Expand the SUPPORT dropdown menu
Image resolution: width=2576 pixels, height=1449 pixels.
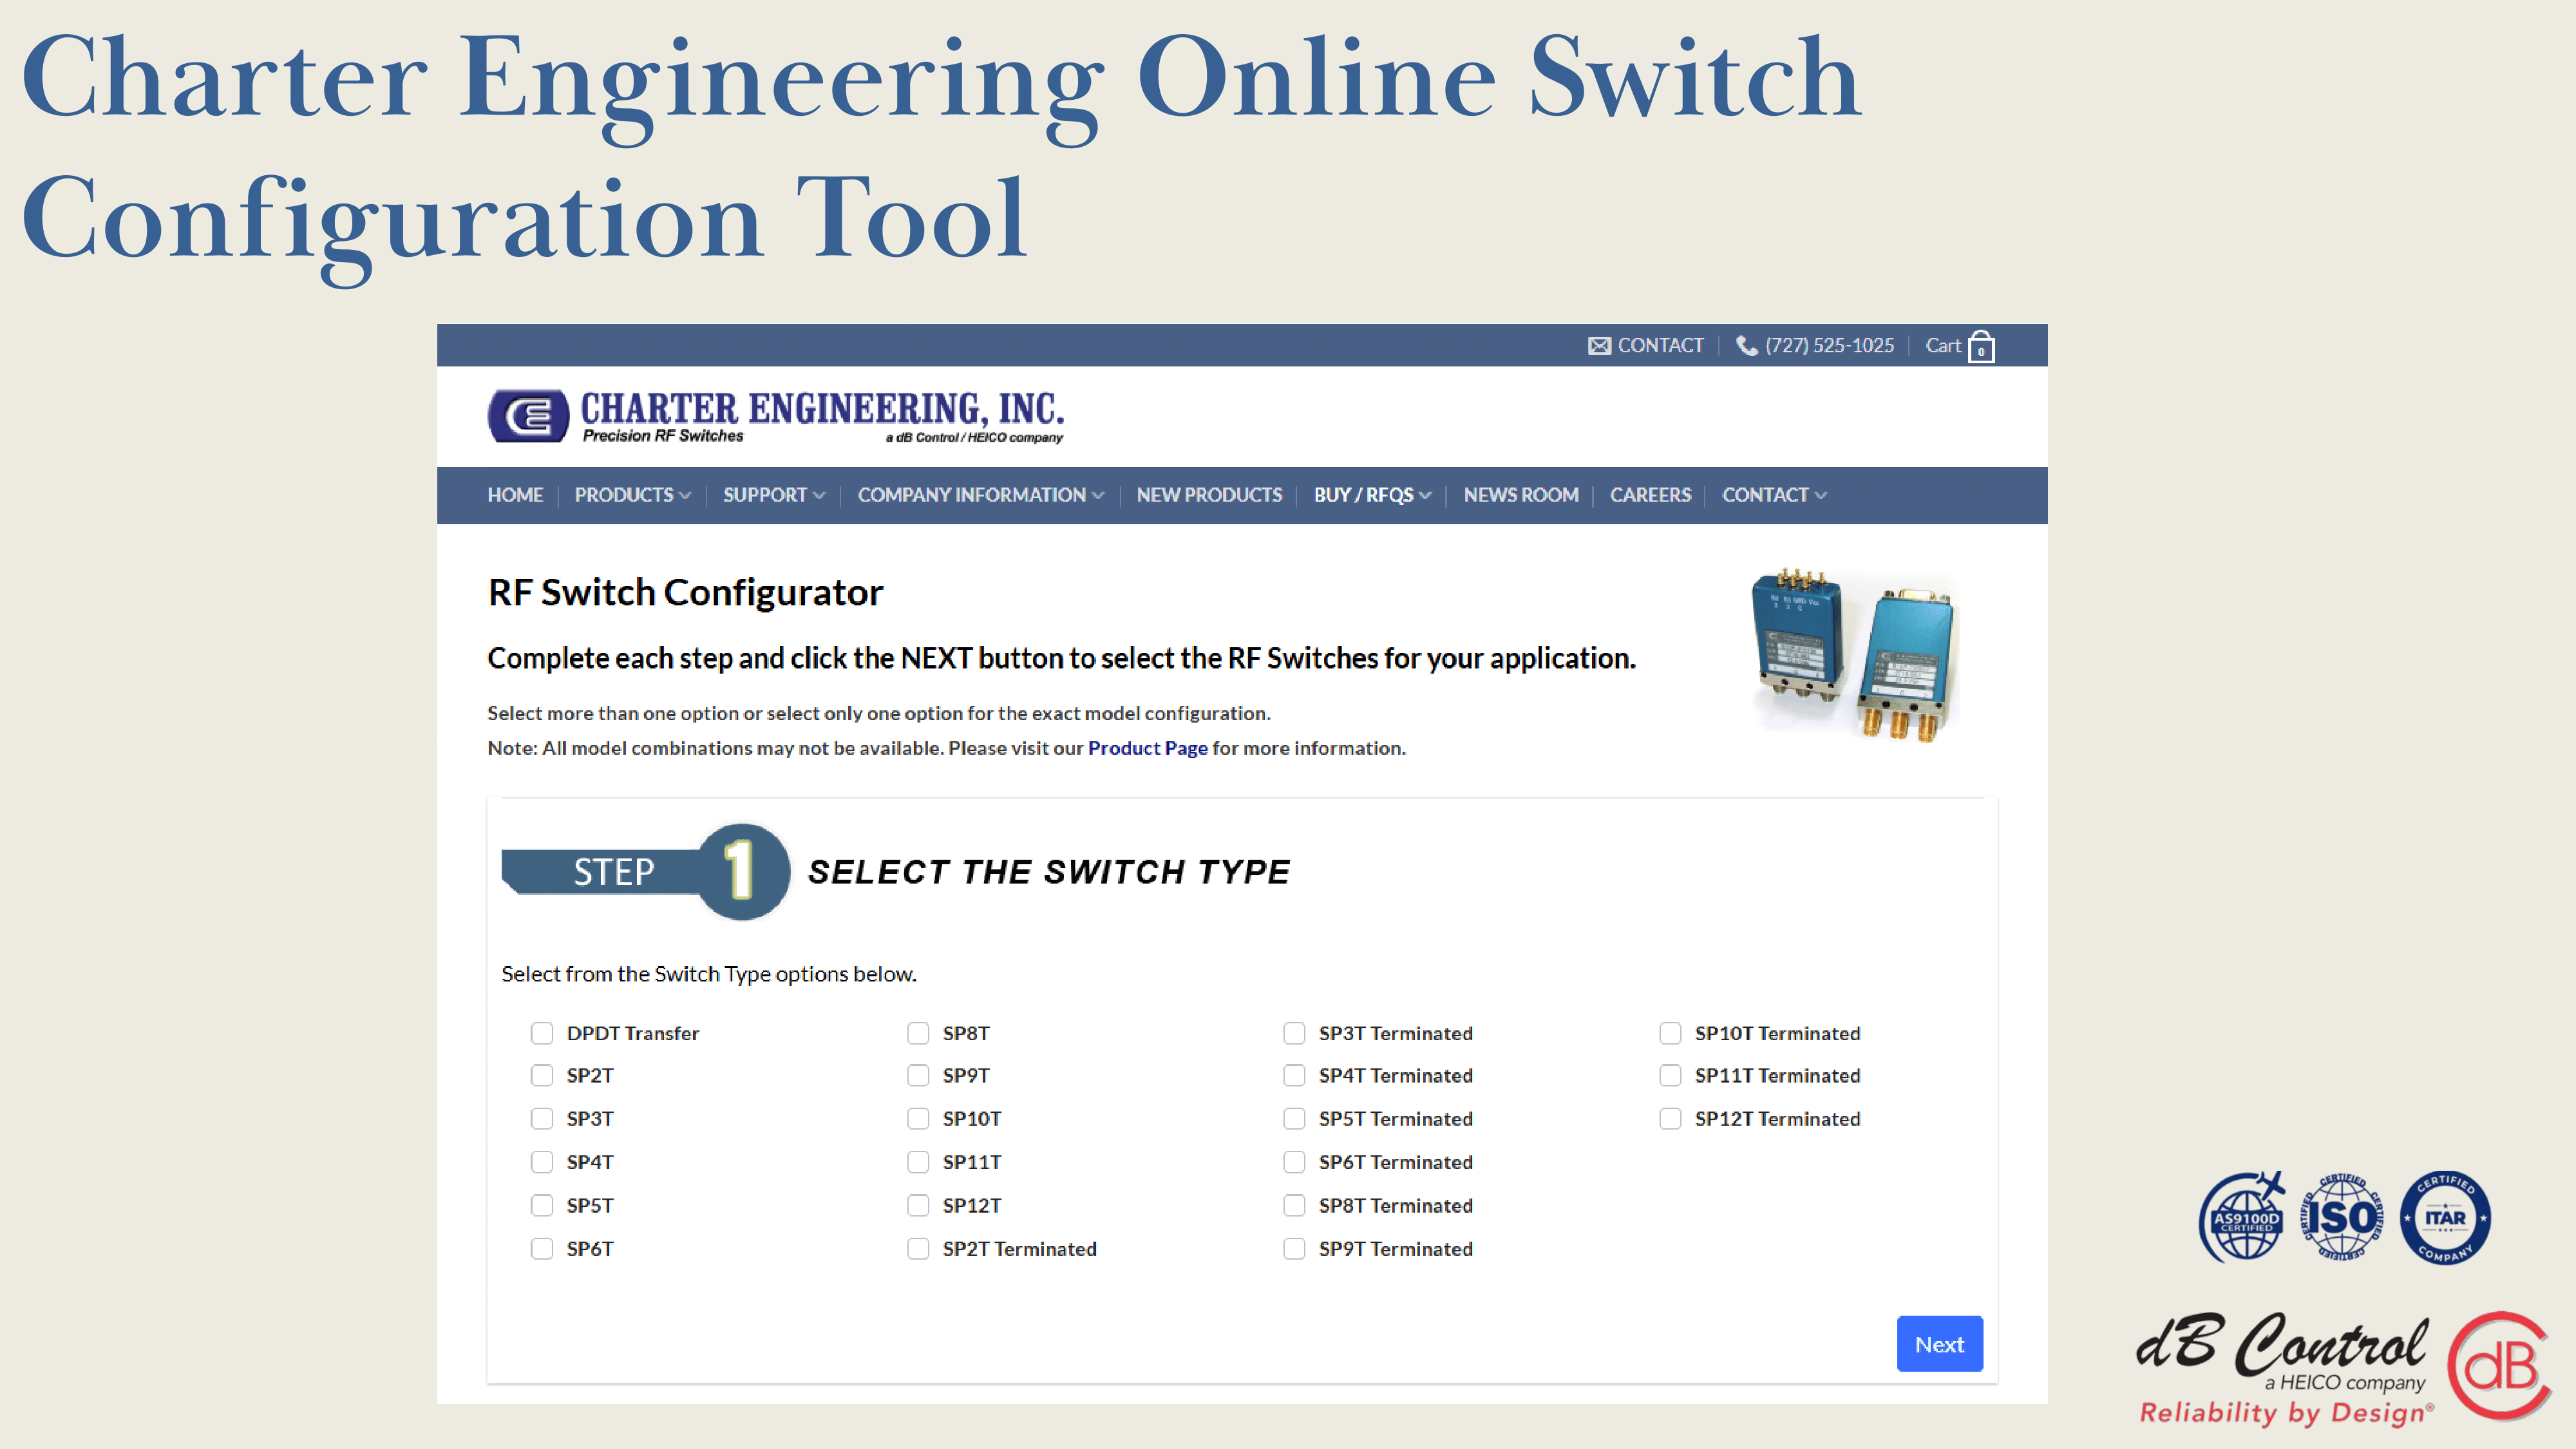coord(774,495)
